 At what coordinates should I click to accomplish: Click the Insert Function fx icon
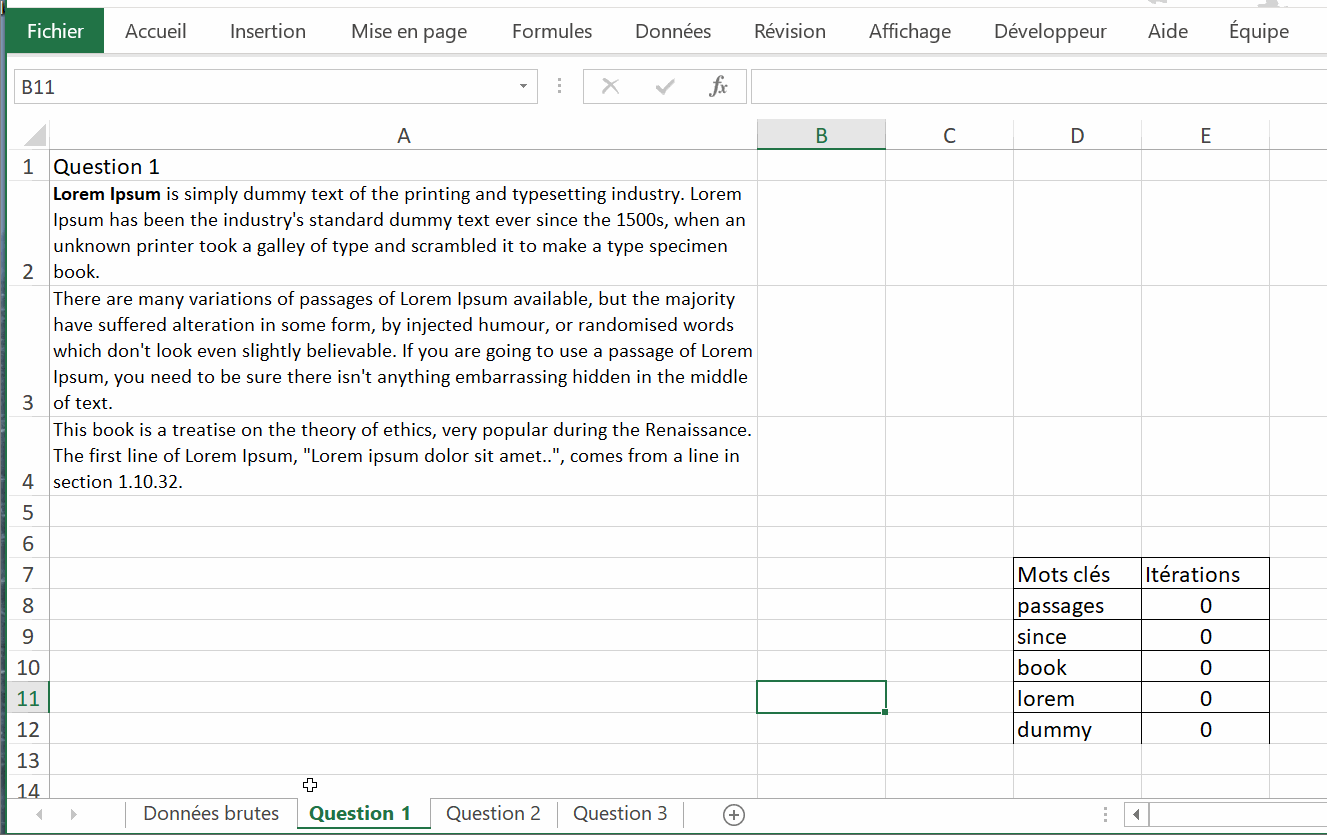pyautogui.click(x=718, y=87)
